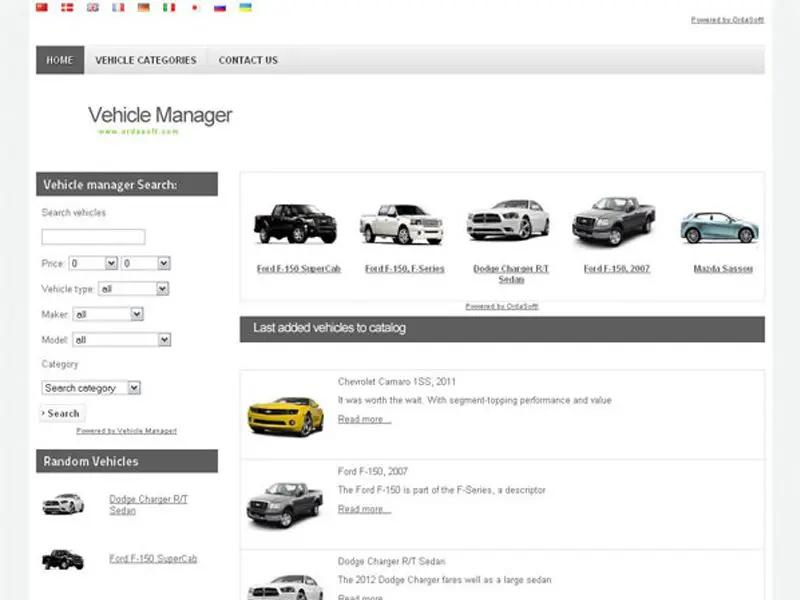This screenshot has height=600, width=800.
Task: Open the minimum Price dropdown
Action: coord(93,263)
